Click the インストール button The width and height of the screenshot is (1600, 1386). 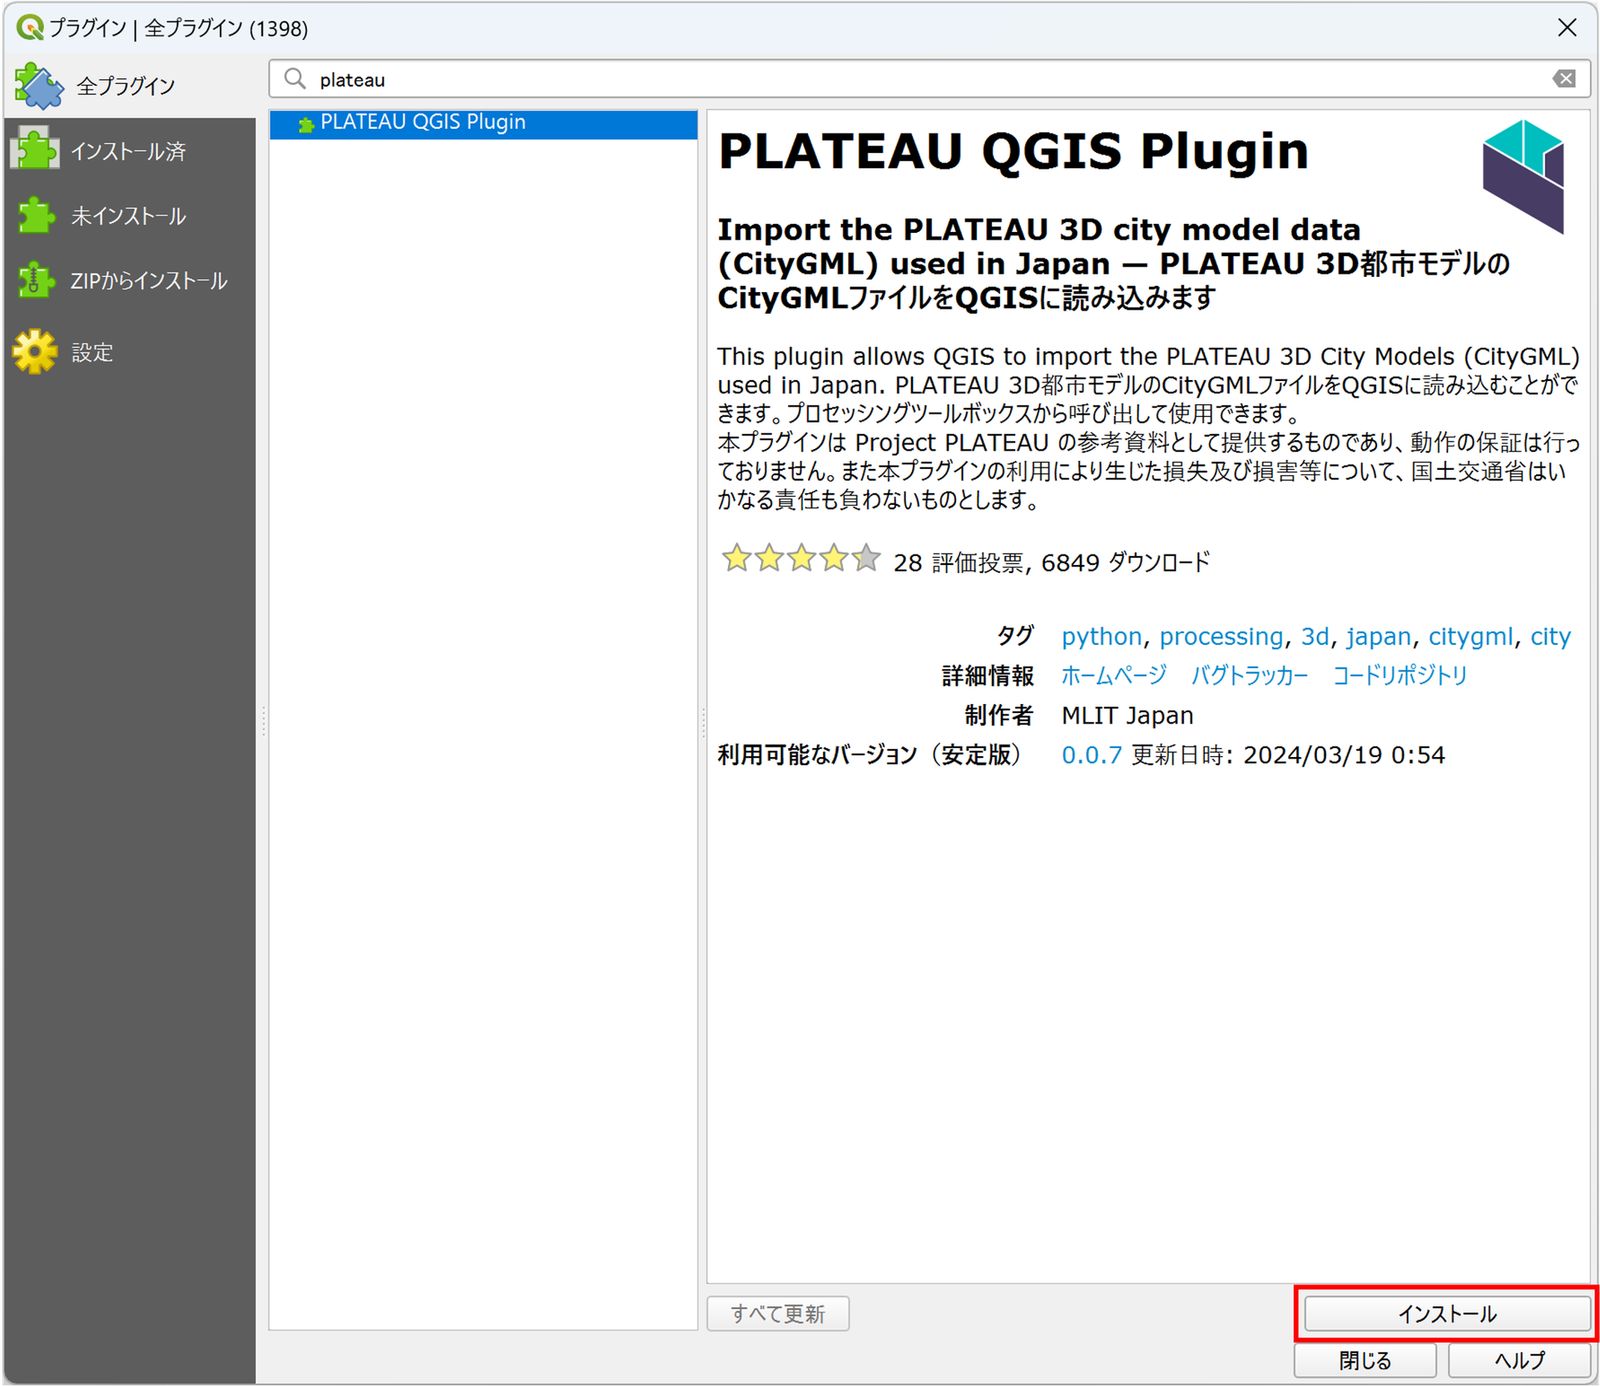tap(1447, 1314)
